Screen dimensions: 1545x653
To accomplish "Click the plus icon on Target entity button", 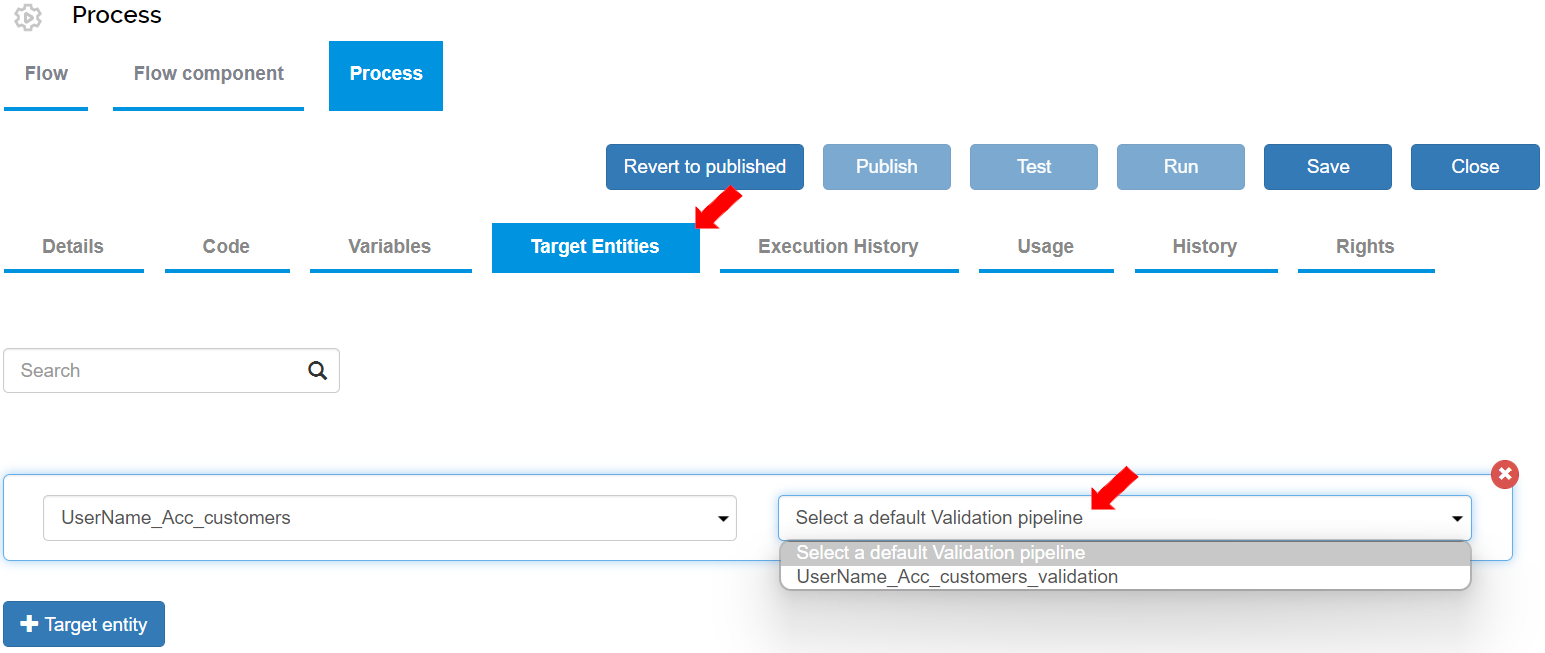I will click(x=29, y=624).
